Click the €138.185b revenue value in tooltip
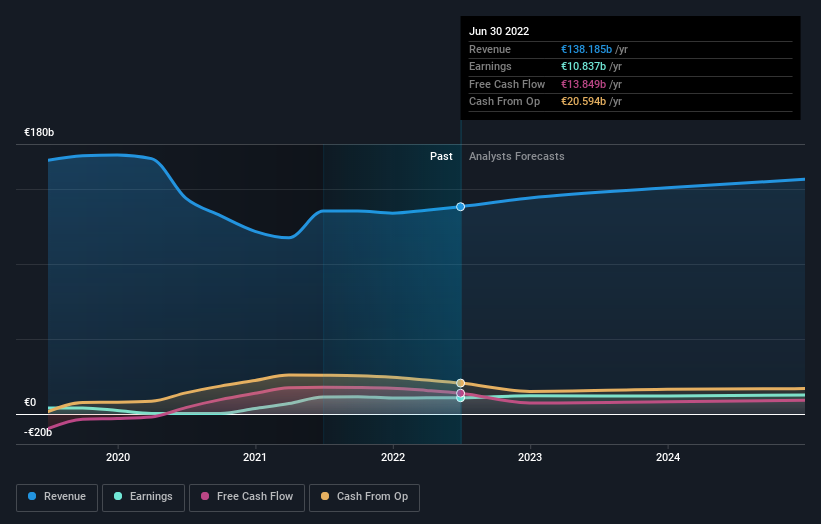 586,49
